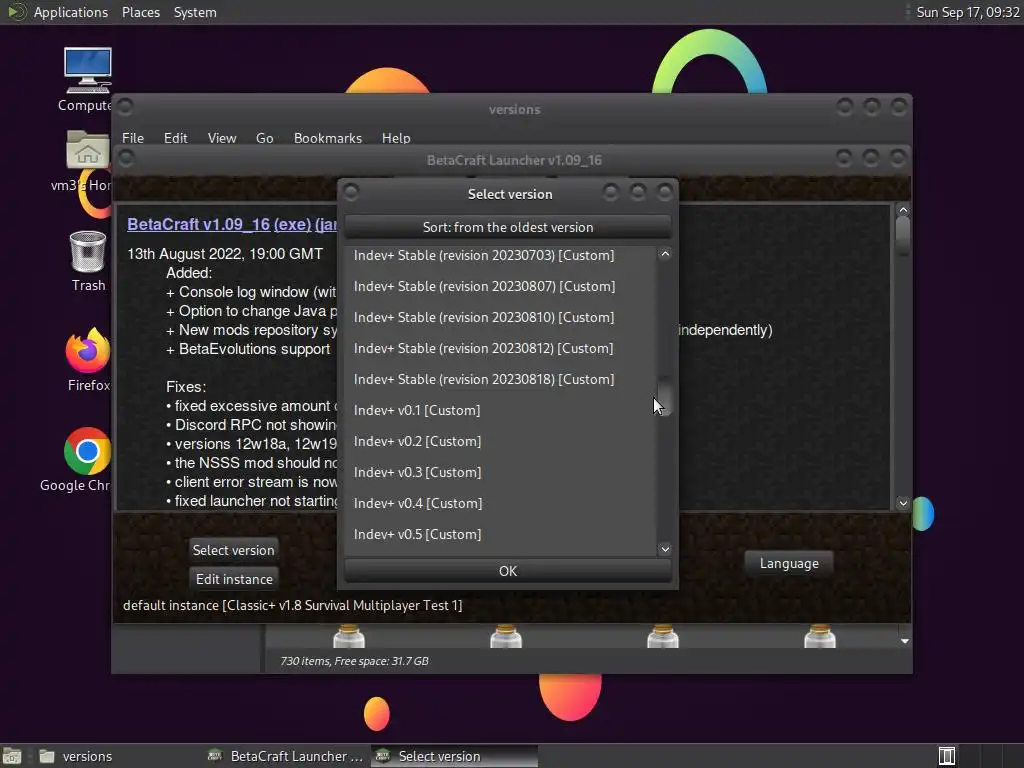1024x768 pixels.
Task: Click version list scrollbar down arrow
Action: pyautogui.click(x=665, y=549)
